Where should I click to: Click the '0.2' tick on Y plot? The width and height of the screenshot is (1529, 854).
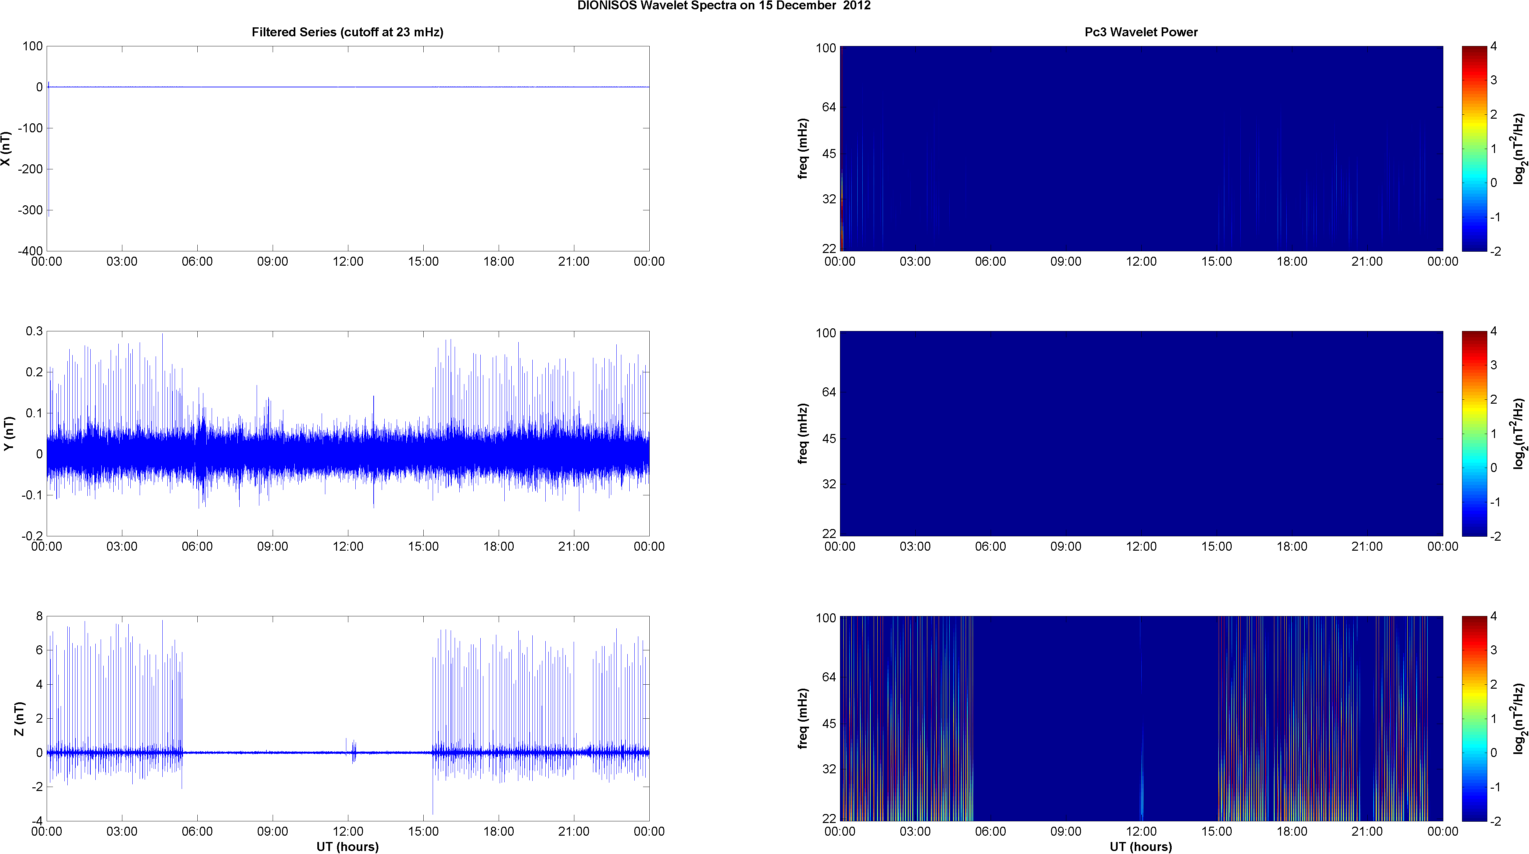34,372
